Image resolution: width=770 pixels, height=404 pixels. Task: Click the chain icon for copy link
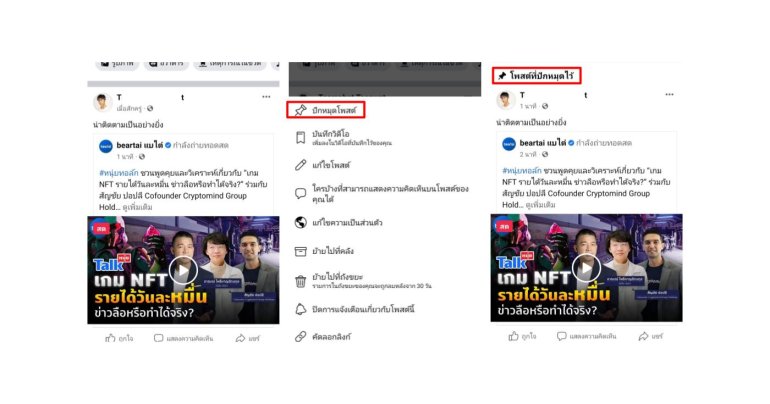[300, 337]
